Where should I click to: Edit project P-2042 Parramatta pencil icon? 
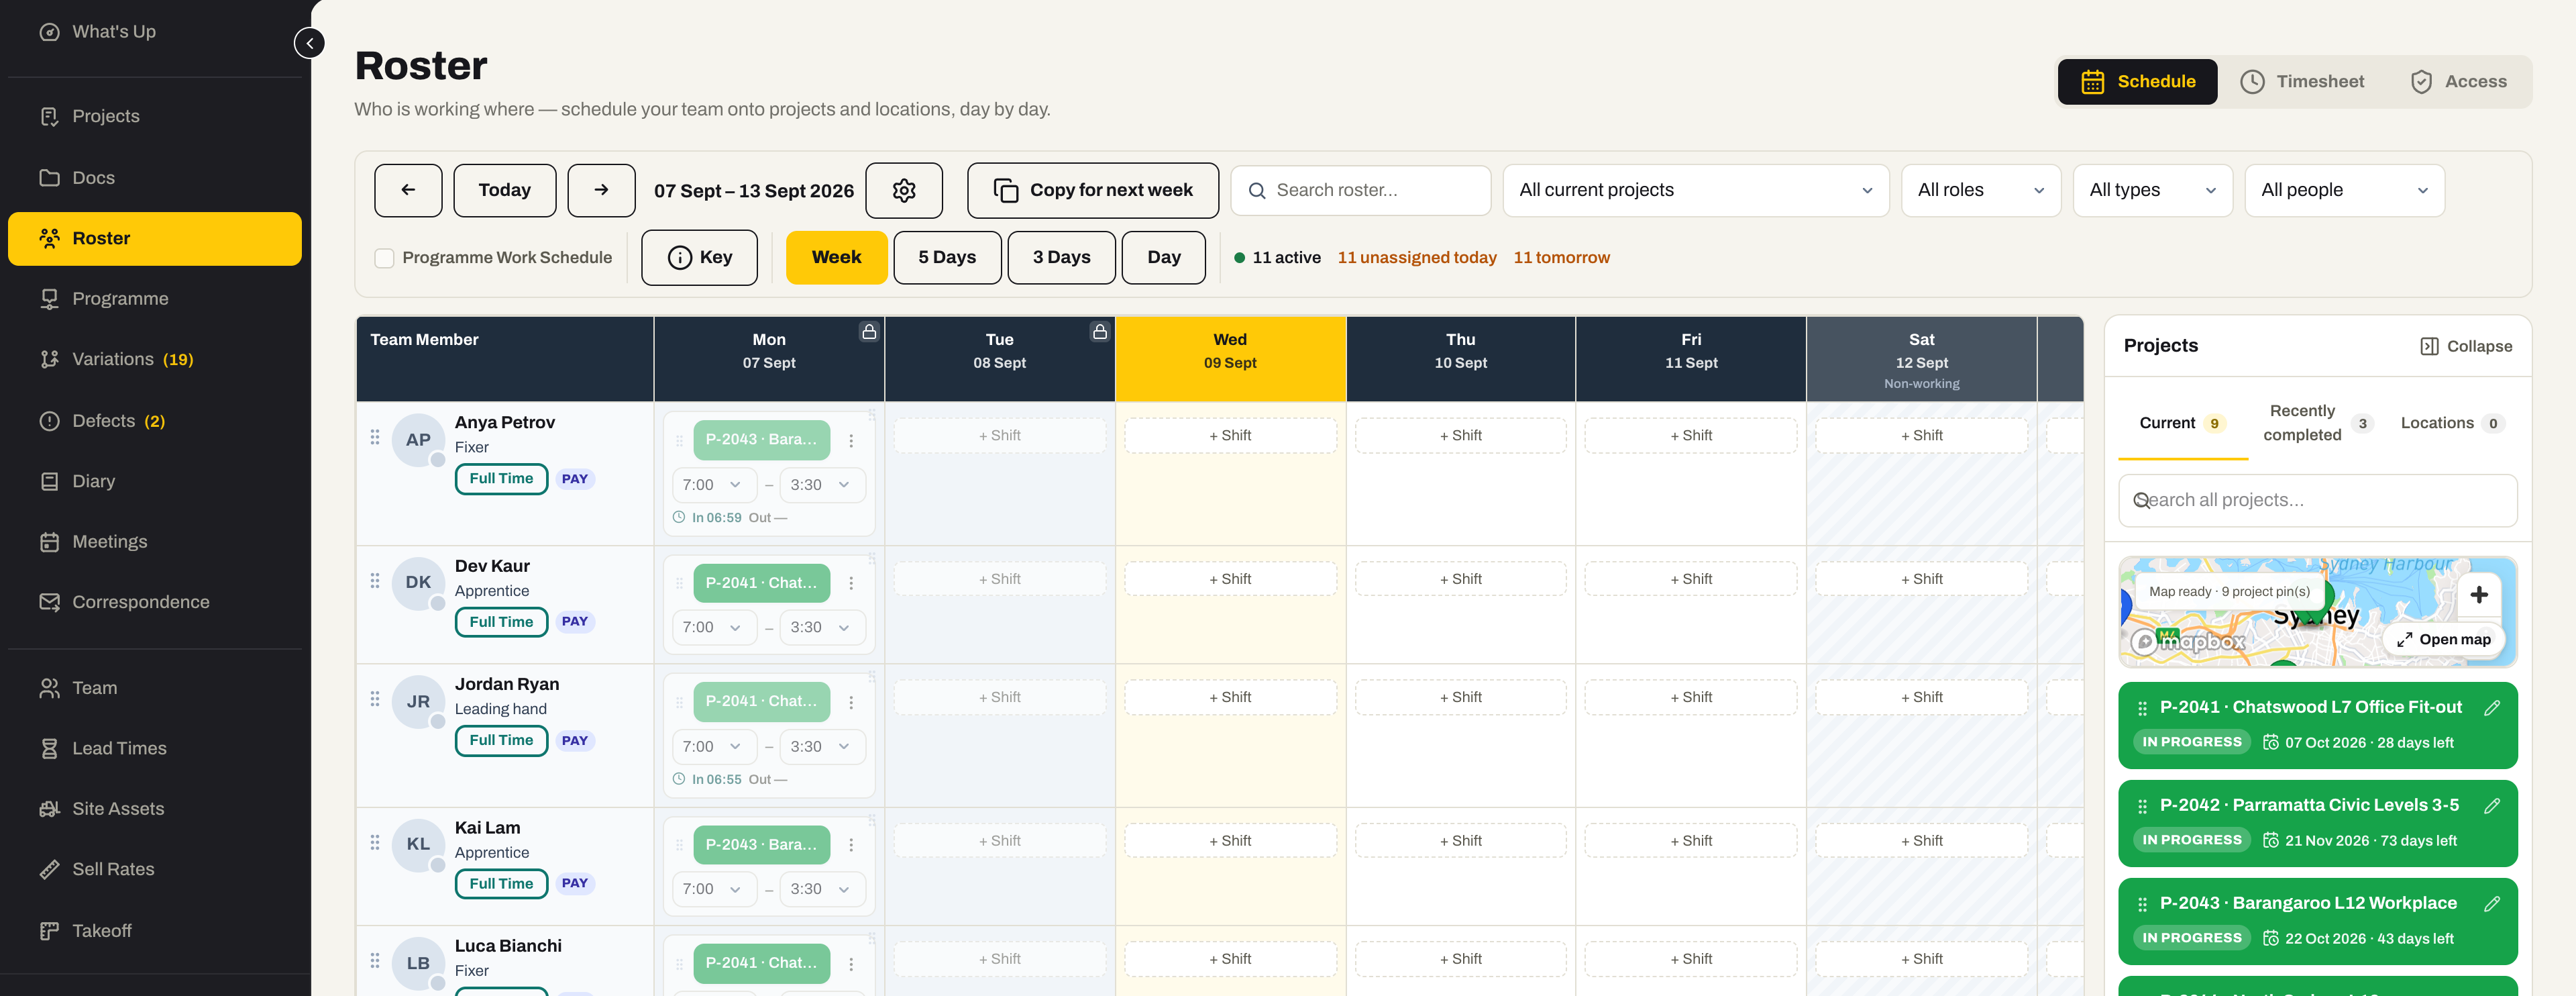pos(2492,806)
